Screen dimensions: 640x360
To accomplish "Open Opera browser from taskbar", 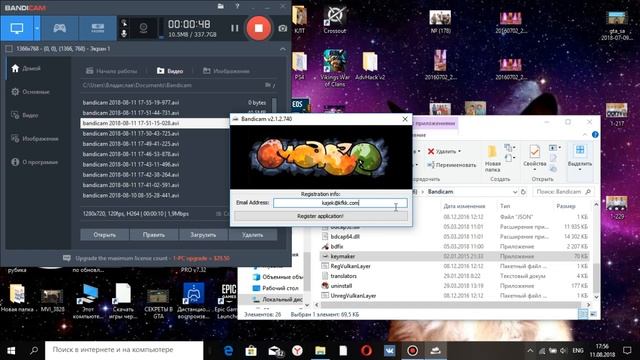I will [366, 350].
